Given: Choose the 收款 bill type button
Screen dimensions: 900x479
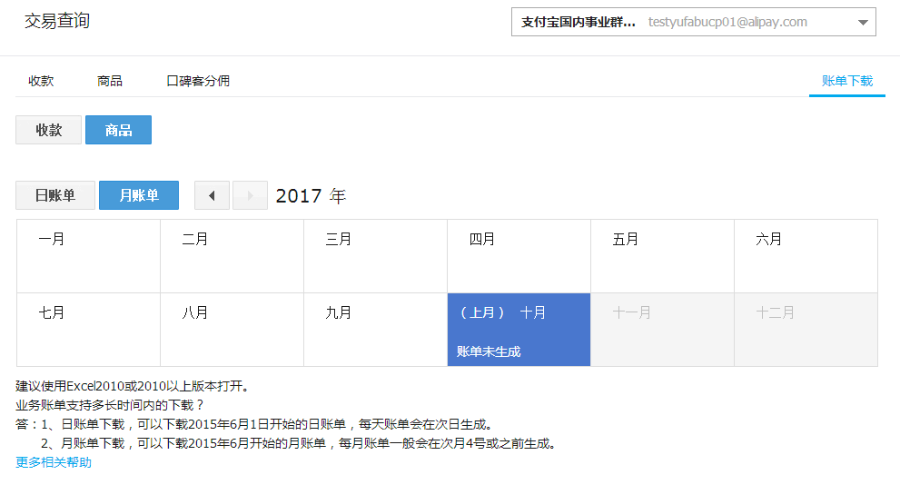Looking at the screenshot, I should 49,130.
